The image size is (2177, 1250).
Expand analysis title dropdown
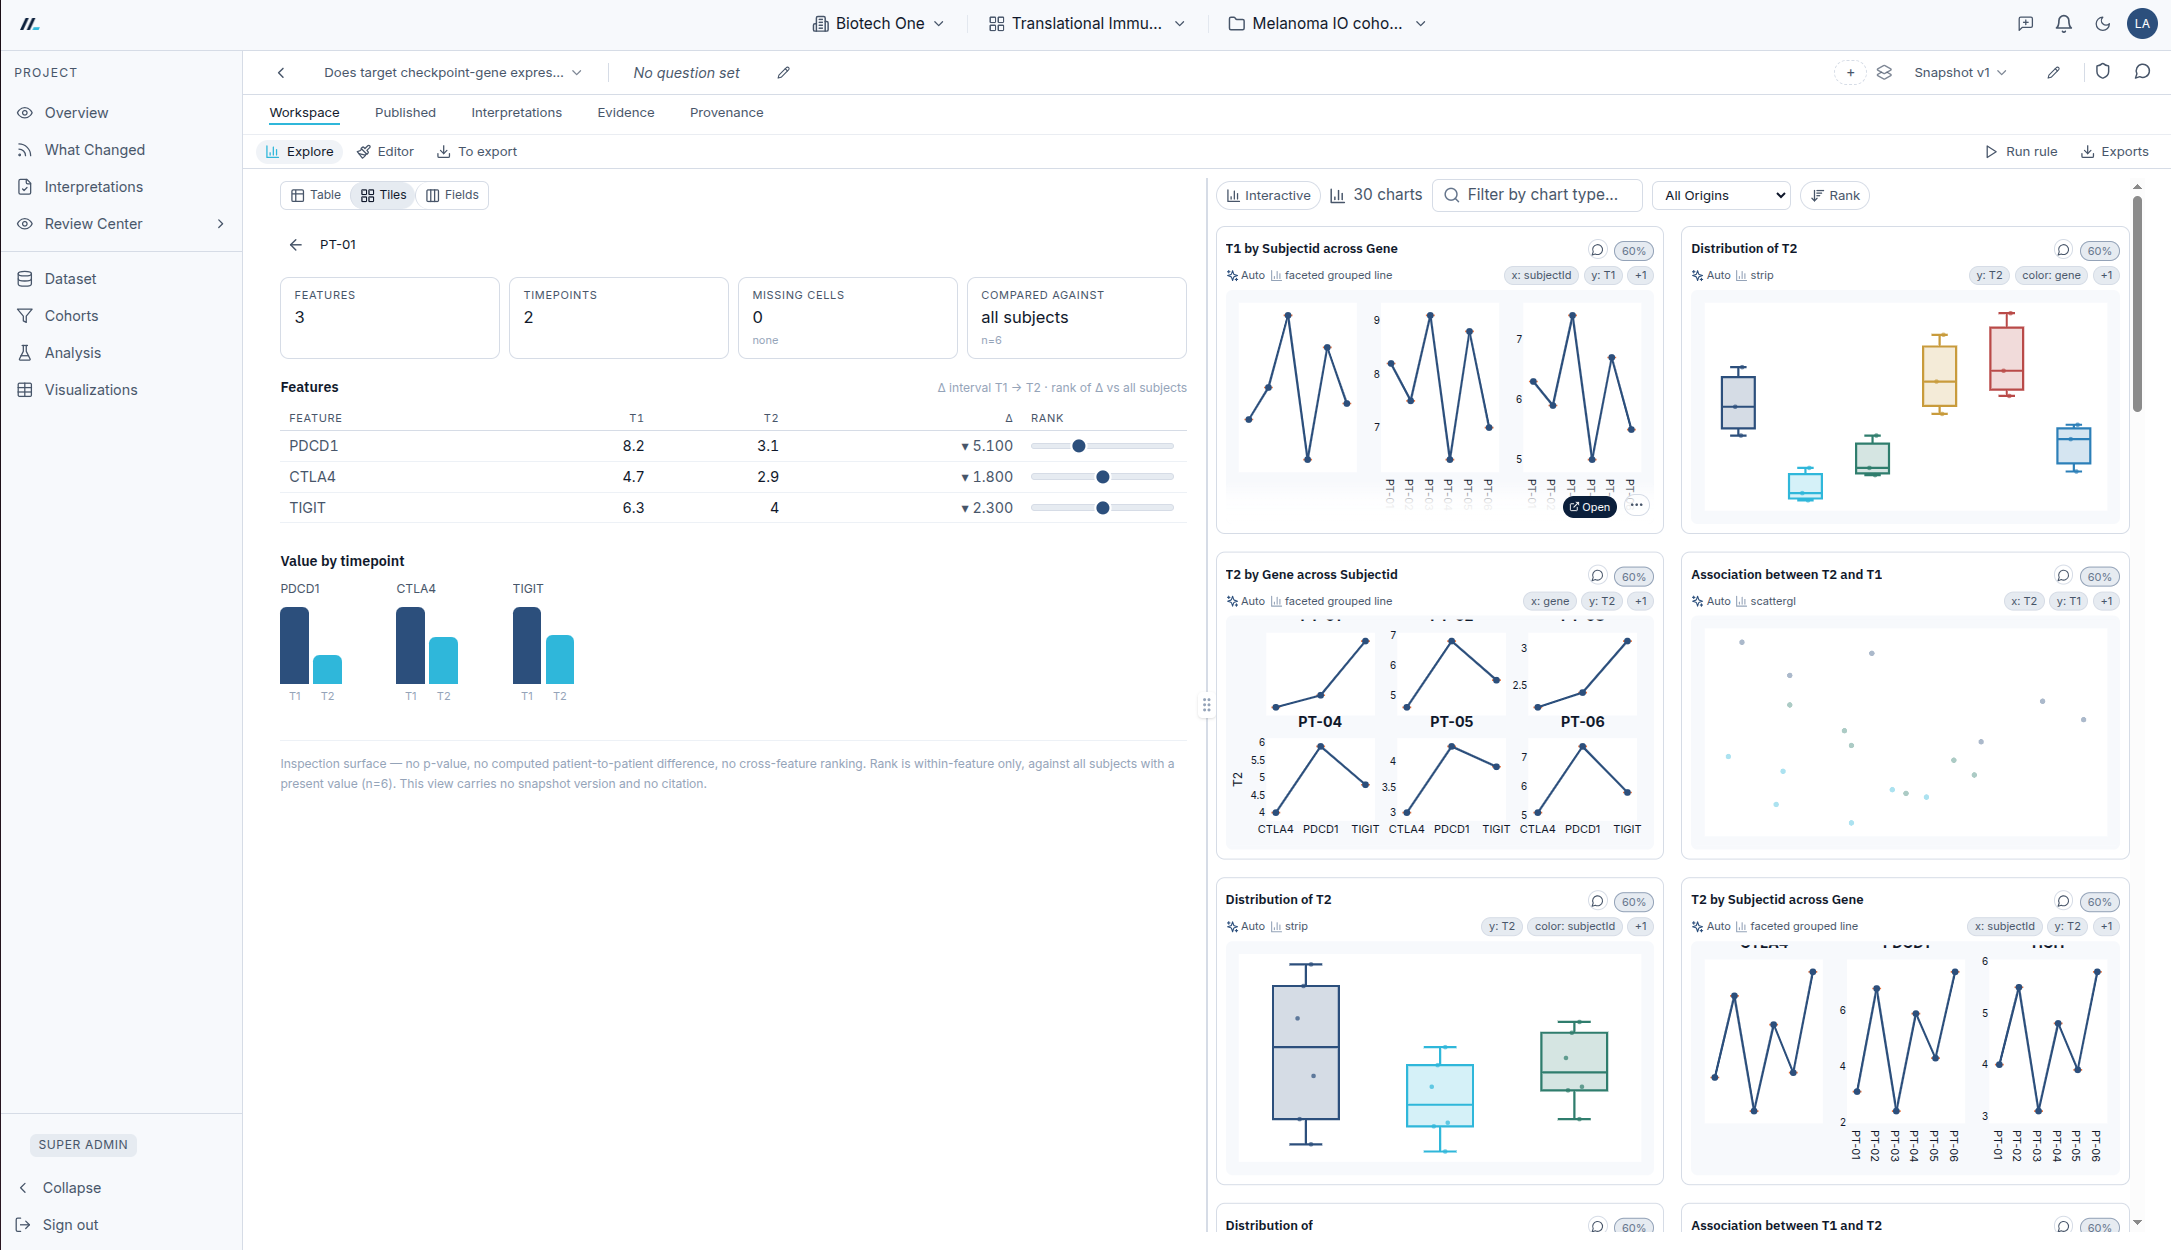coord(455,73)
